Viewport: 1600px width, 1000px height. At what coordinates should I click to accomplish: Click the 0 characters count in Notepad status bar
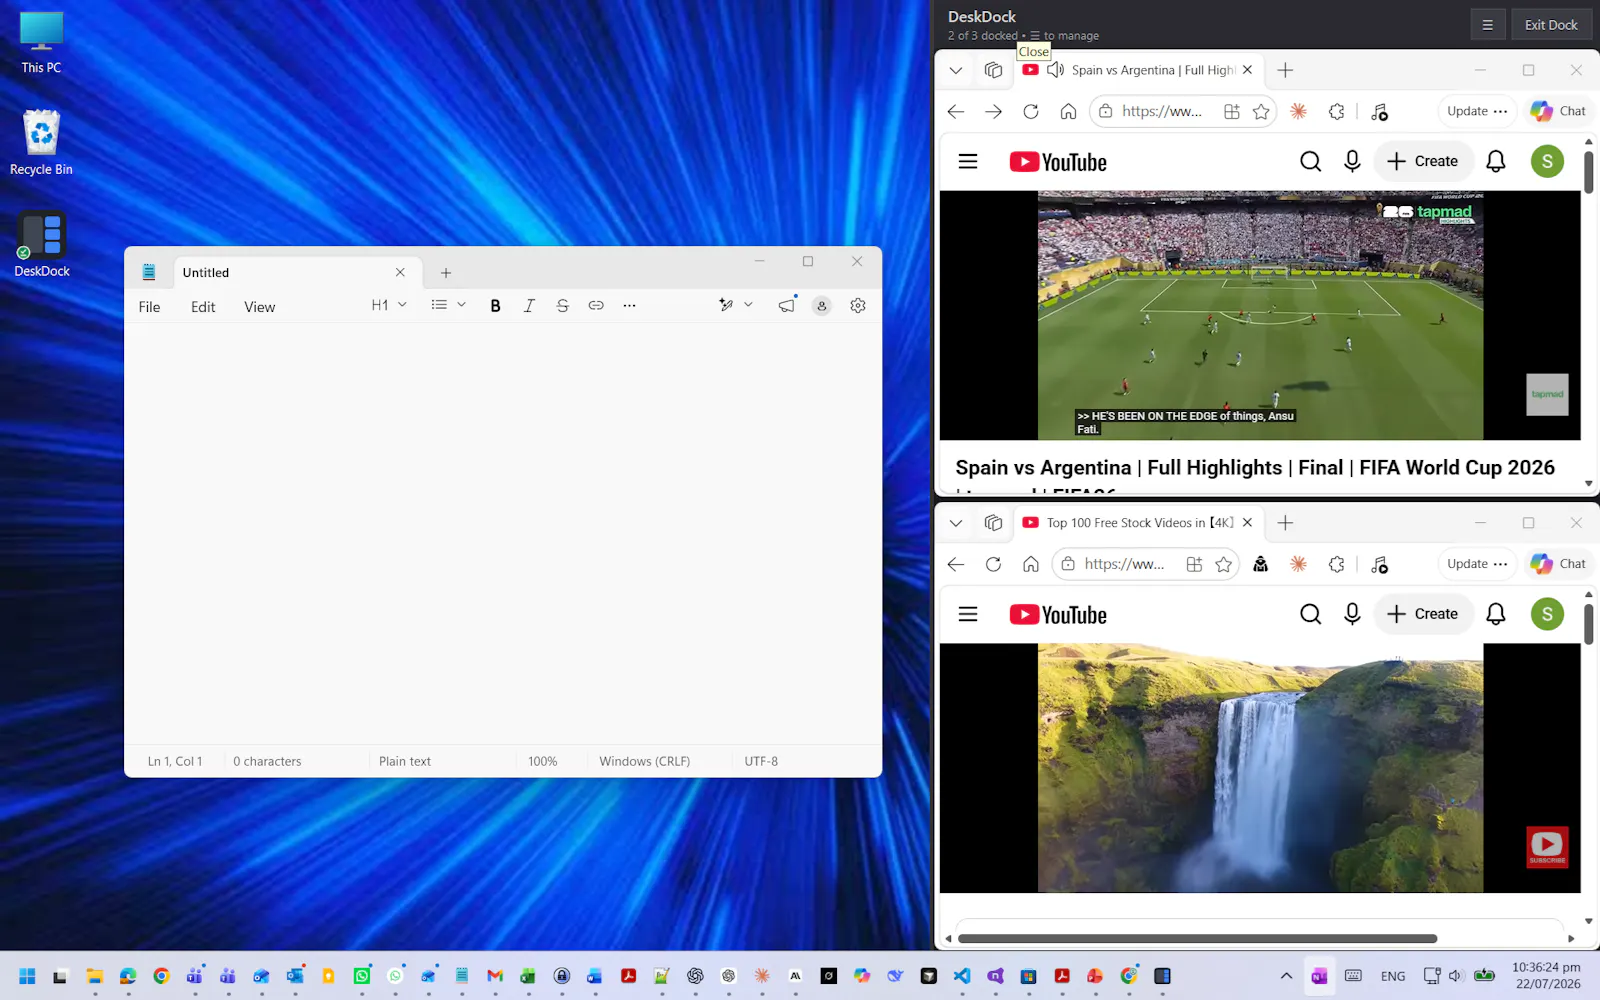click(x=267, y=761)
